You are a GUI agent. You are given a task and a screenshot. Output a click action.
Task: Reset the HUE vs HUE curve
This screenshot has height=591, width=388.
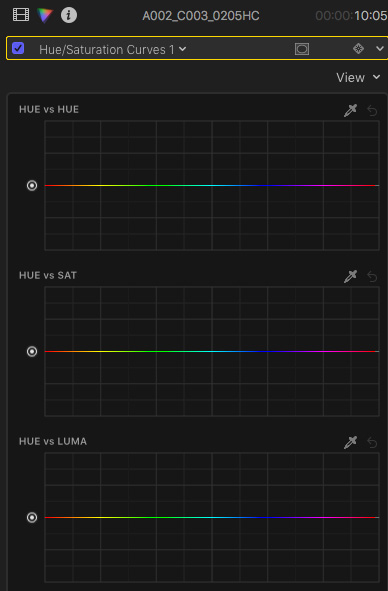coord(372,110)
